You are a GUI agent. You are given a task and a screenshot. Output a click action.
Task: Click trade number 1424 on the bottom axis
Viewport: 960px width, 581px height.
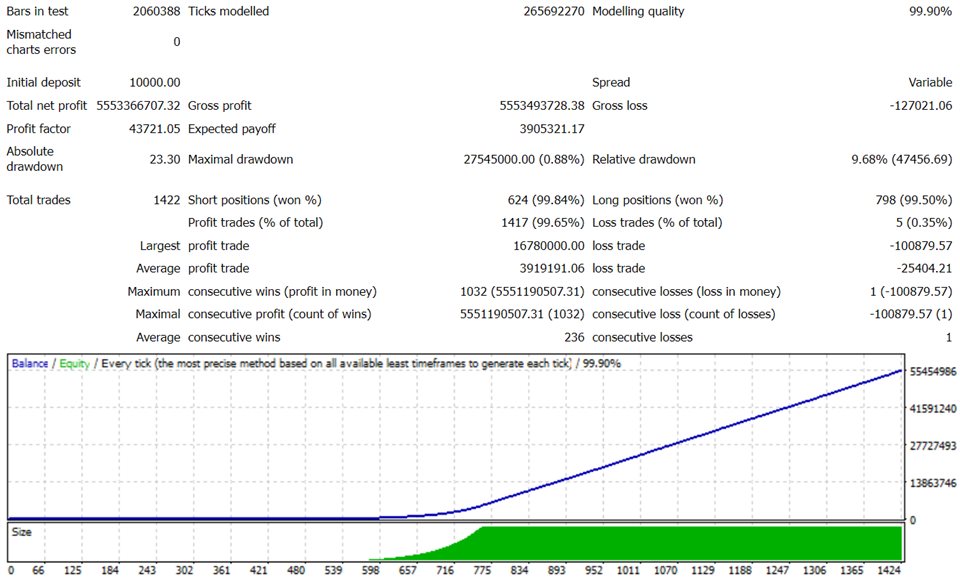point(889,571)
